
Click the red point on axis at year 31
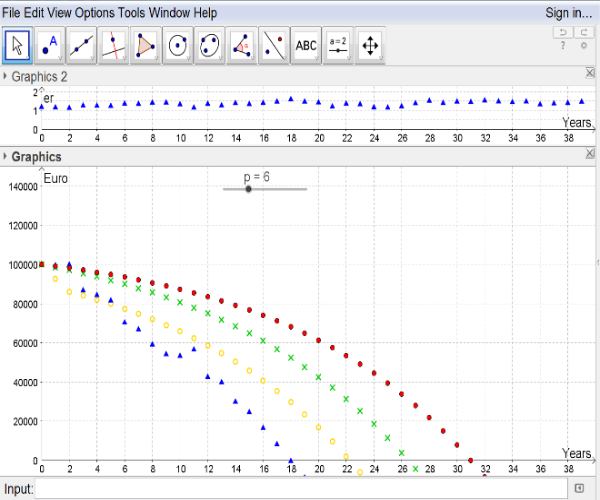[471, 460]
